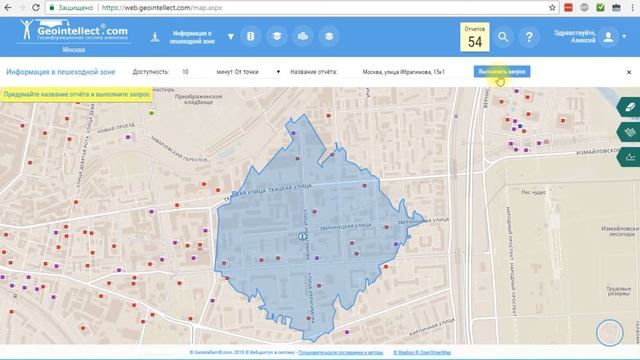This screenshot has width=640, height=360.
Task: Open the chart graph tab on right edge
Action: tap(630, 157)
